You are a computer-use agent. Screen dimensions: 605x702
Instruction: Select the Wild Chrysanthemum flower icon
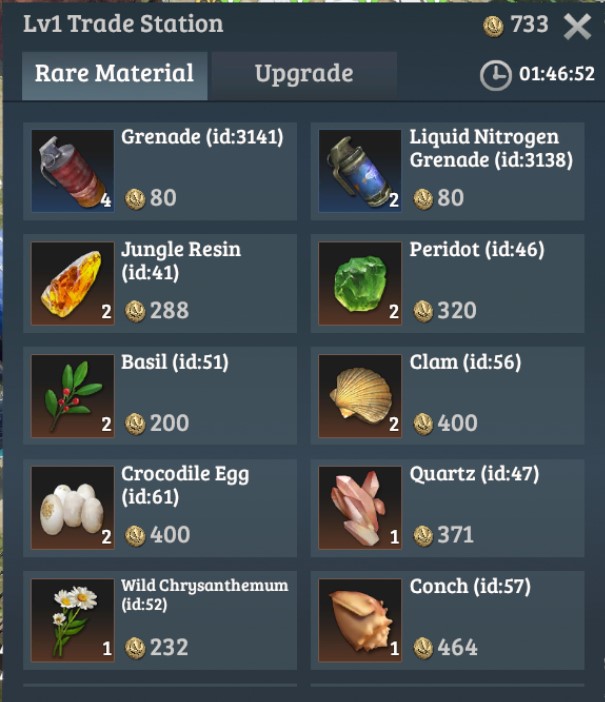click(x=72, y=620)
